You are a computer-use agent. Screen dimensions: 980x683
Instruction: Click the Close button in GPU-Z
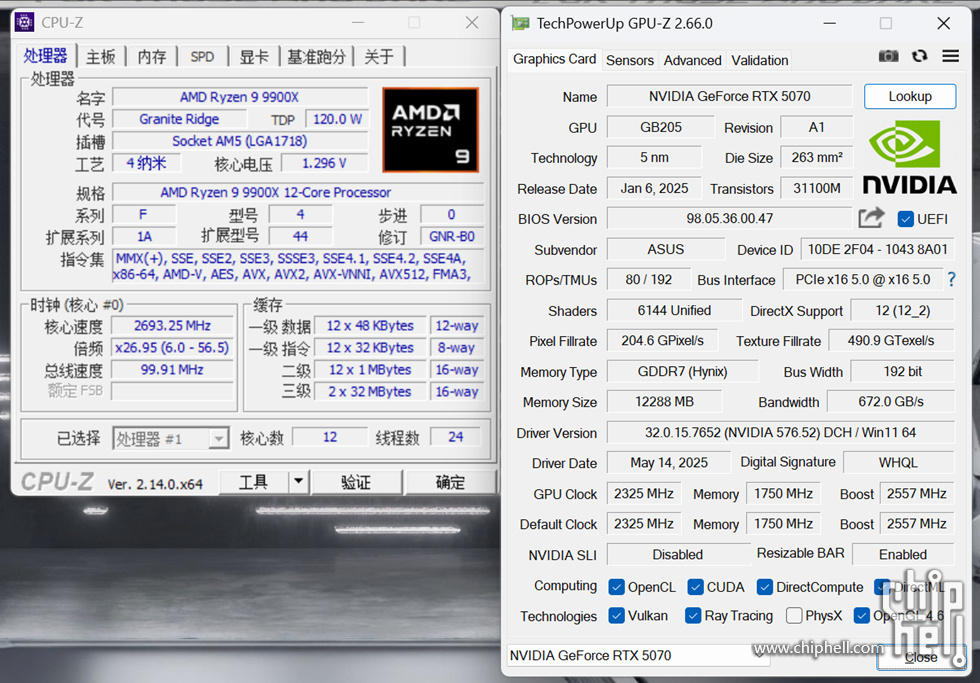coord(921,657)
